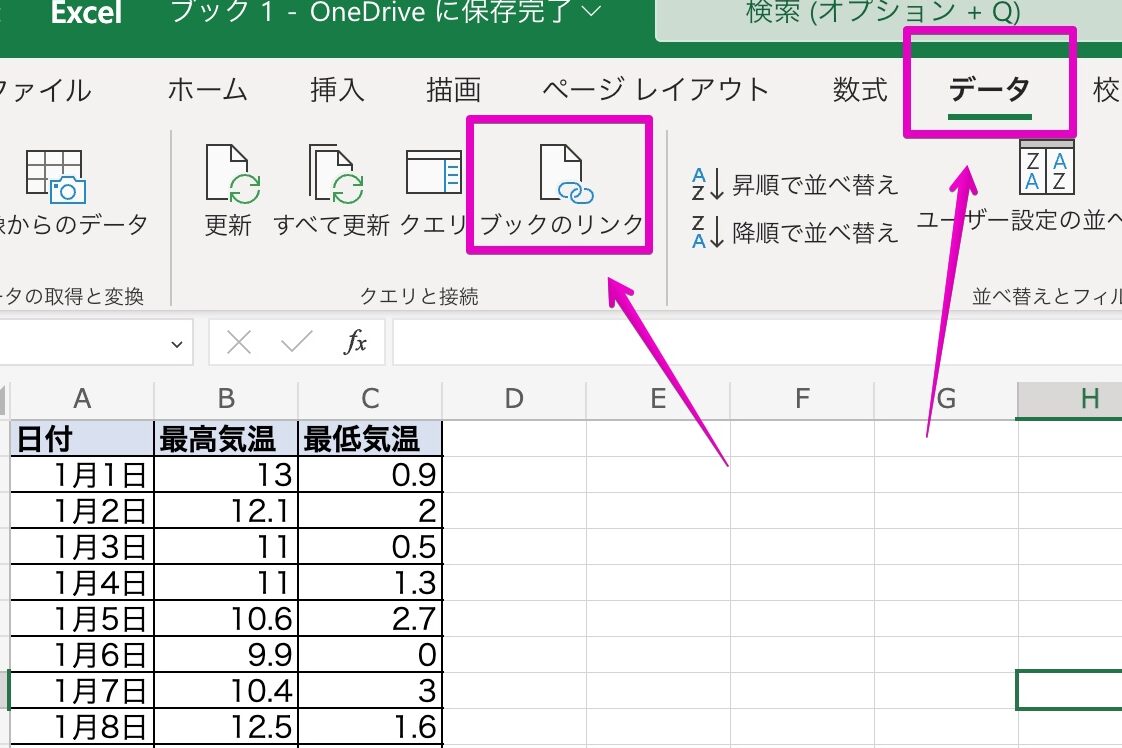The width and height of the screenshot is (1122, 748).
Task: Cancel formula entry with the X button
Action: [x=238, y=342]
